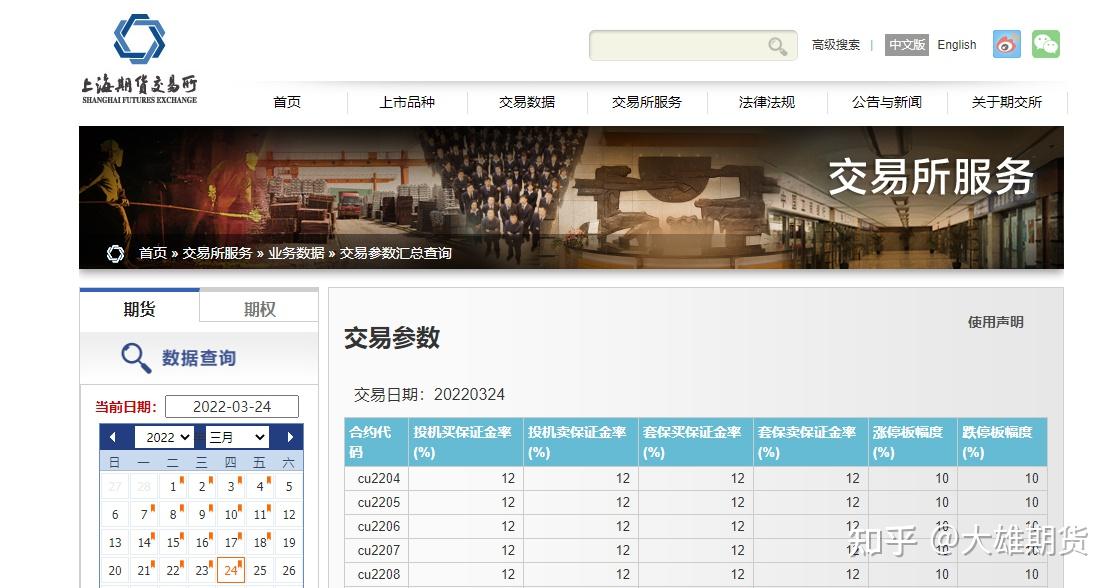Select calendar date 10
Image resolution: width=1118 pixels, height=588 pixels.
click(x=231, y=515)
